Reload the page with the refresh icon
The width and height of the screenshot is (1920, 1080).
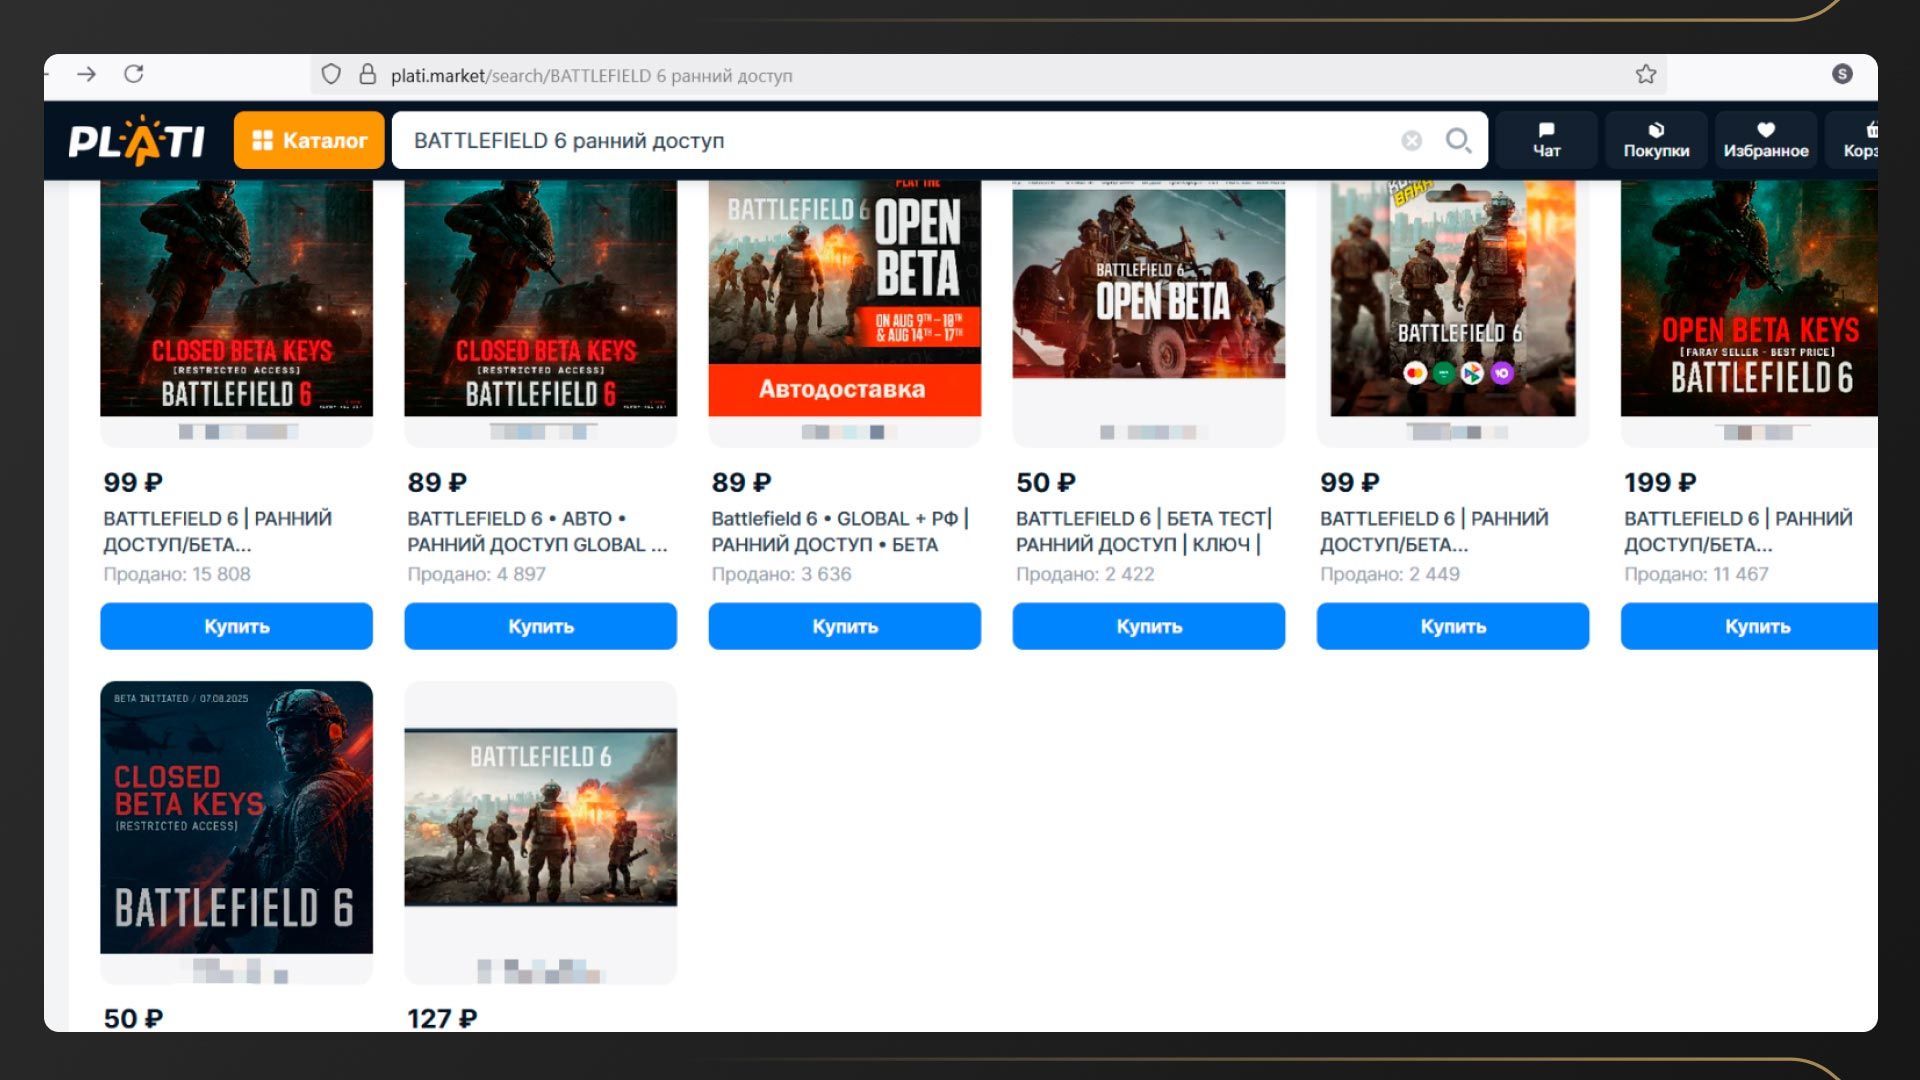tap(134, 74)
